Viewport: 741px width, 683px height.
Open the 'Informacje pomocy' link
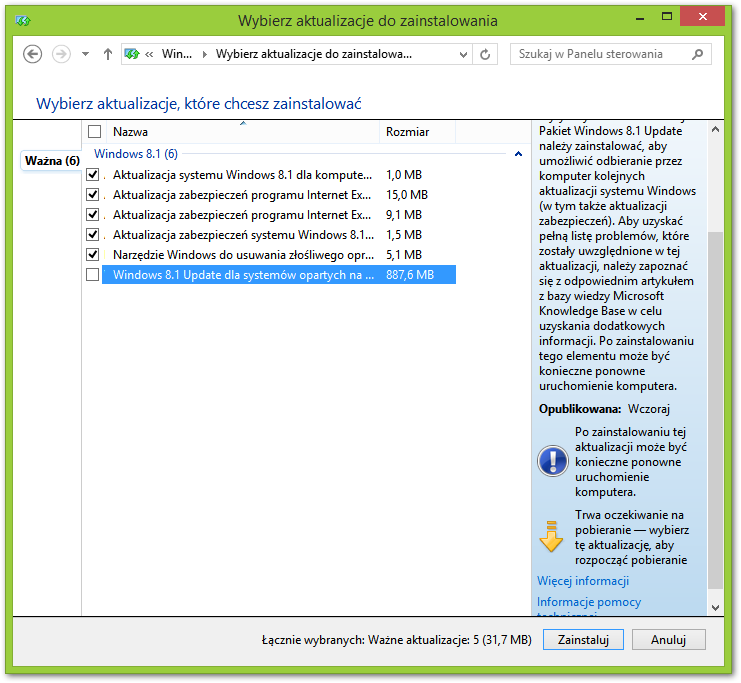tap(589, 602)
